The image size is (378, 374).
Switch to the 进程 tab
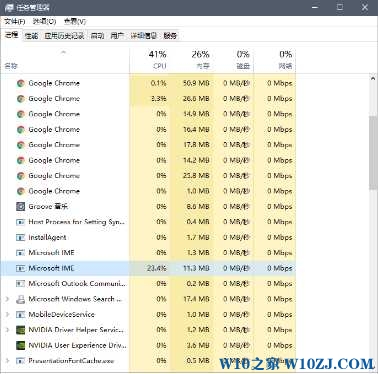[x=11, y=35]
